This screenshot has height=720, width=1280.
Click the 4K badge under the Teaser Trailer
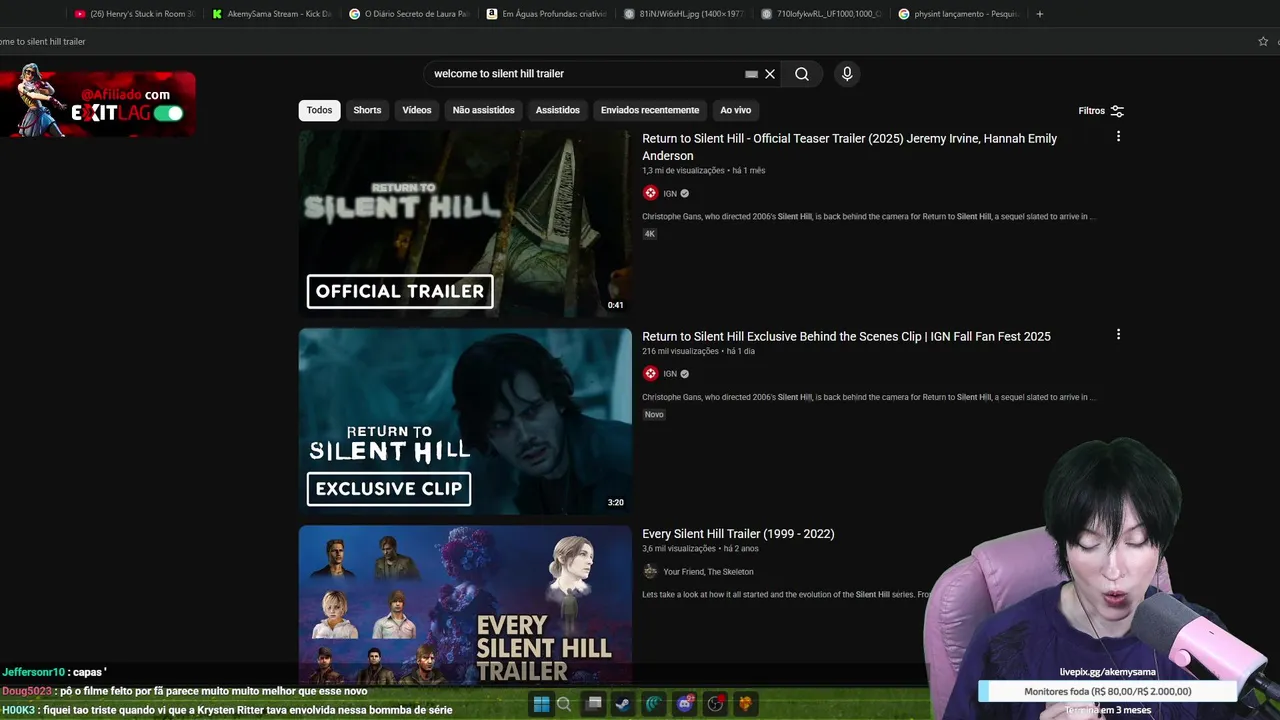click(x=649, y=234)
